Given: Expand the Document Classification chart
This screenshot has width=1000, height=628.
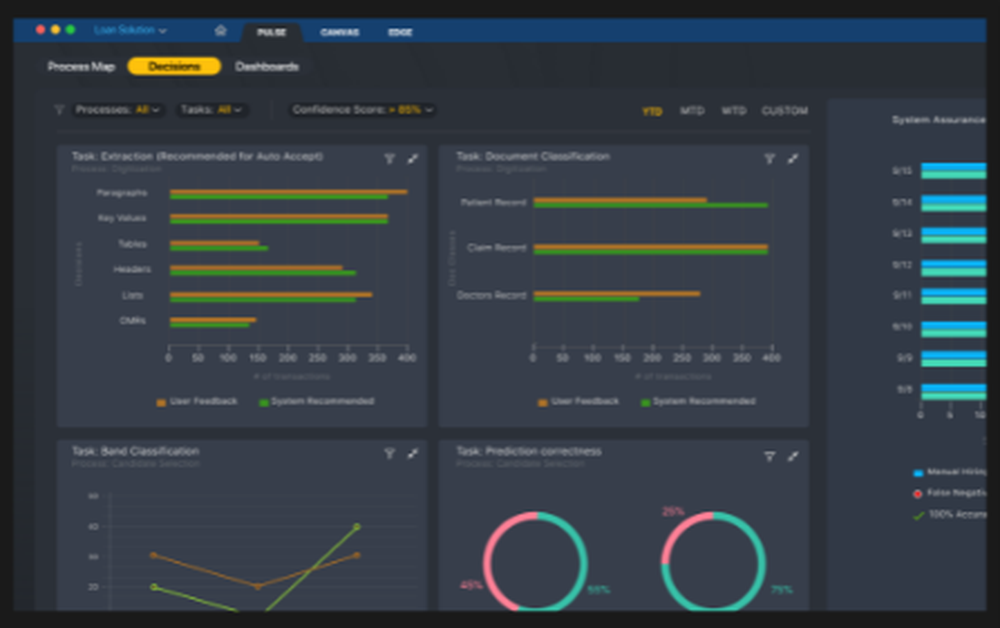Looking at the screenshot, I should coord(793,159).
